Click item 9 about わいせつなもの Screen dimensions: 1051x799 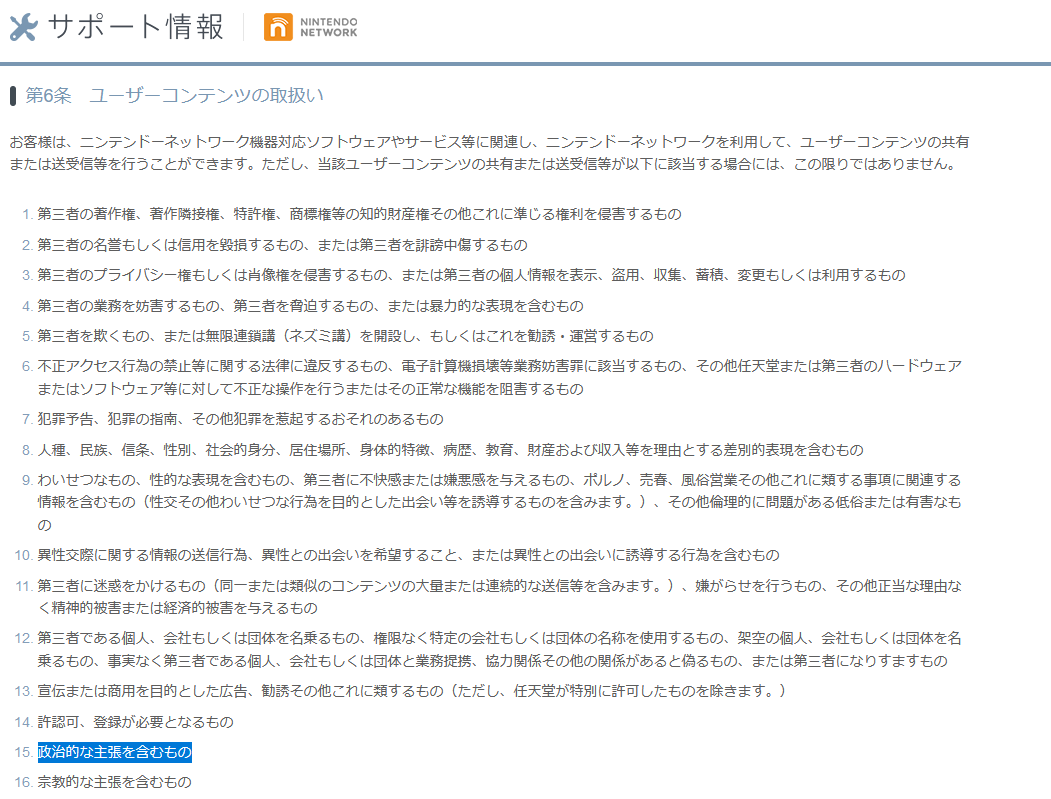tap(499, 503)
